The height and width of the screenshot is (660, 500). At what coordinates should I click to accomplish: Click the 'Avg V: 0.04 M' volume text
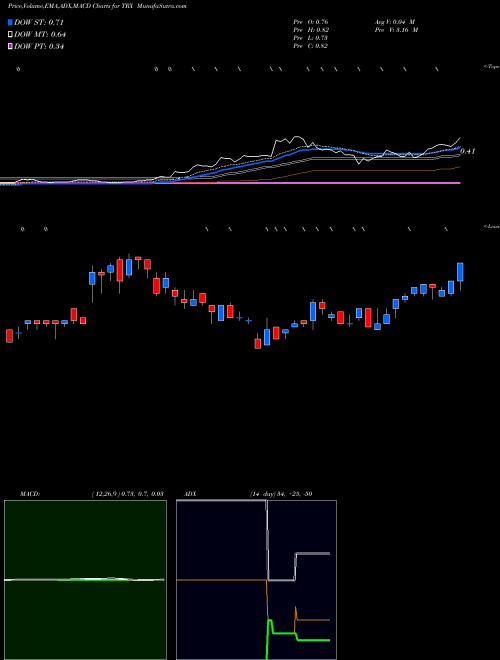[395, 21]
